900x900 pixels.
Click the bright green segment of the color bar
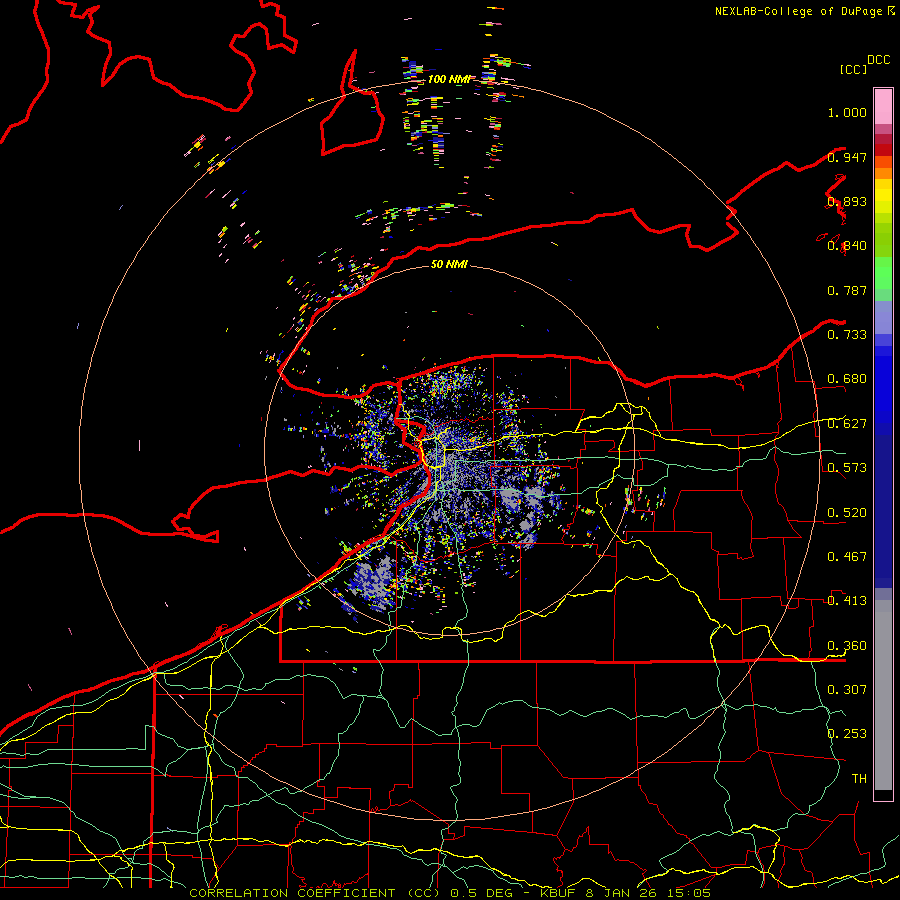tap(883, 273)
